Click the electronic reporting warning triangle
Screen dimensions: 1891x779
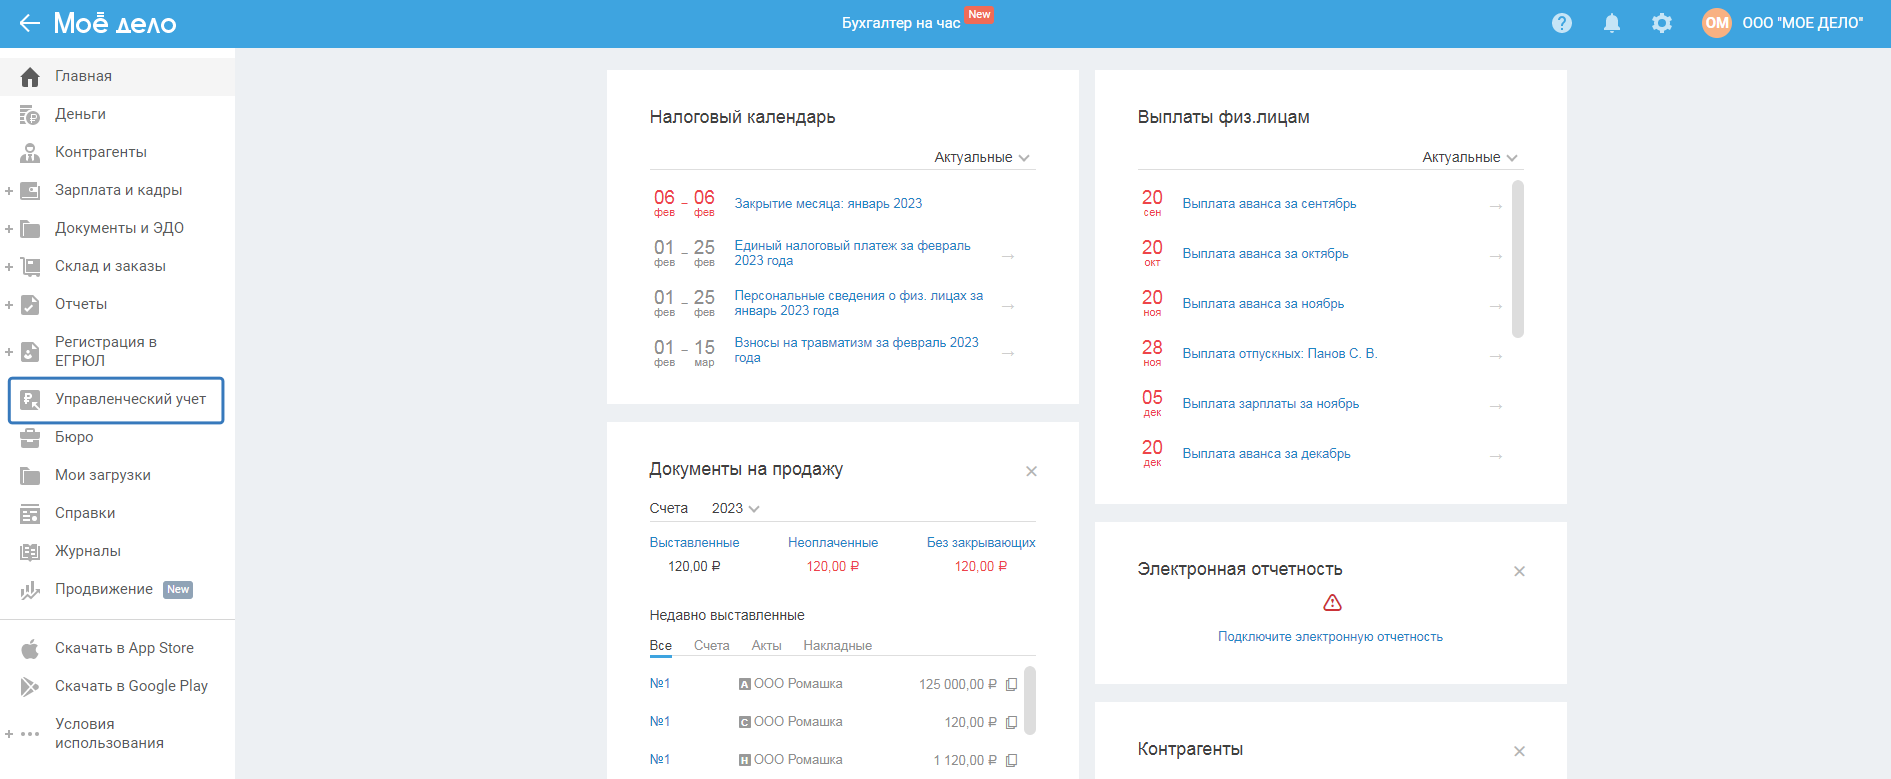1332,603
